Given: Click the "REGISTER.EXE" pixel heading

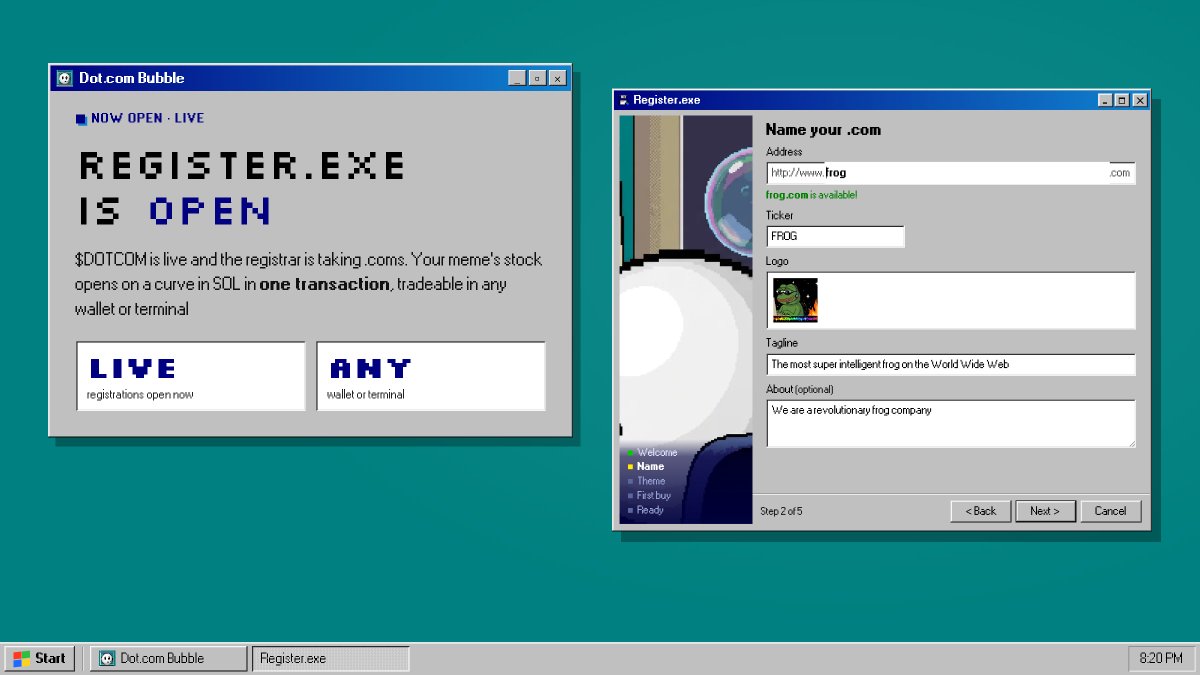Looking at the screenshot, I should (242, 165).
